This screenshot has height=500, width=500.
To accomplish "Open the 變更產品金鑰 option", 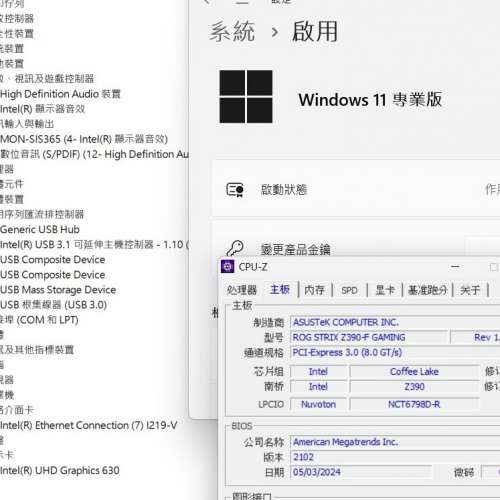I will [x=295, y=249].
